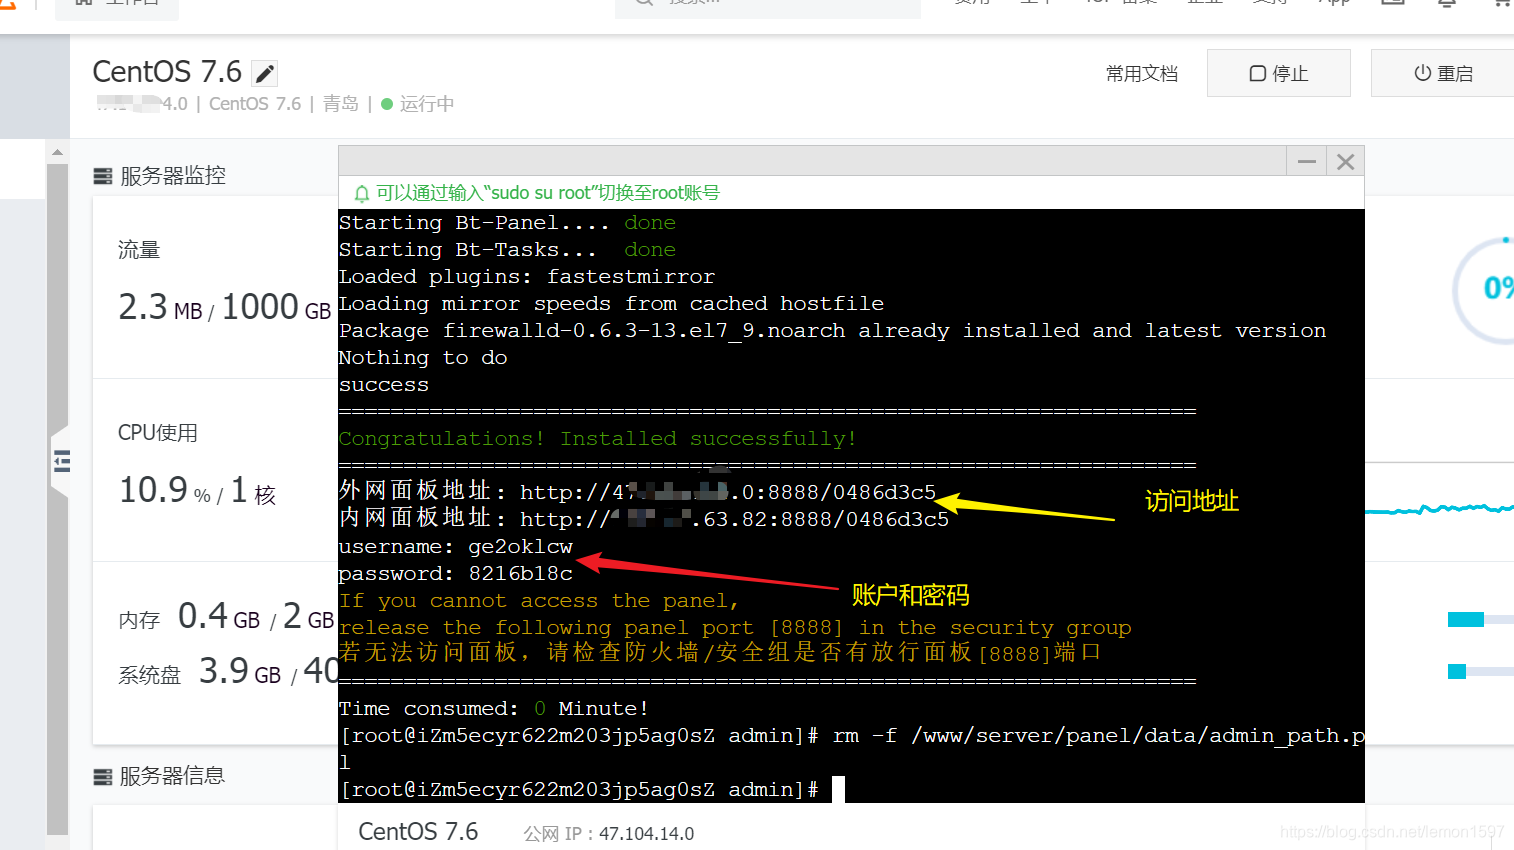
Task: Click the bell icon in terminal notice bar
Action: click(362, 193)
